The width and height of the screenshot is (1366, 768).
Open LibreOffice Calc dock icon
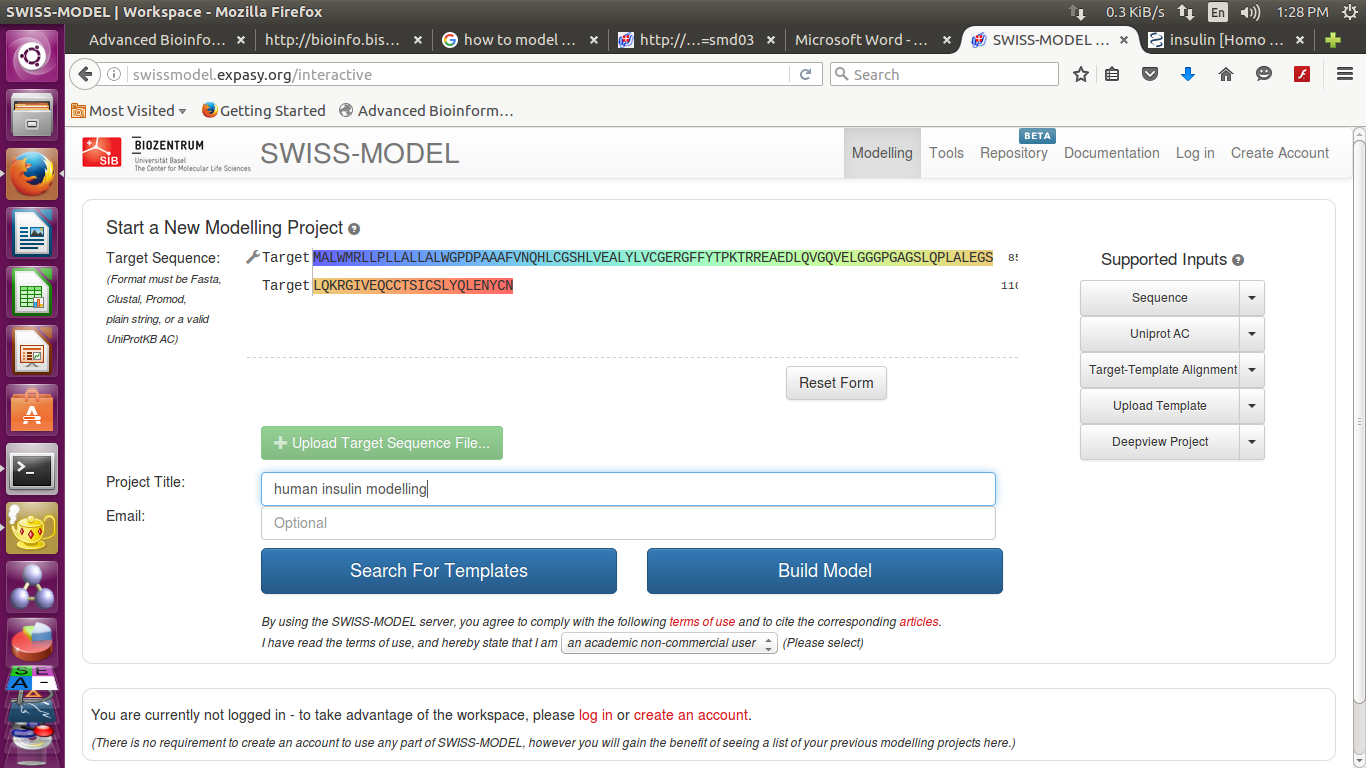coord(32,293)
